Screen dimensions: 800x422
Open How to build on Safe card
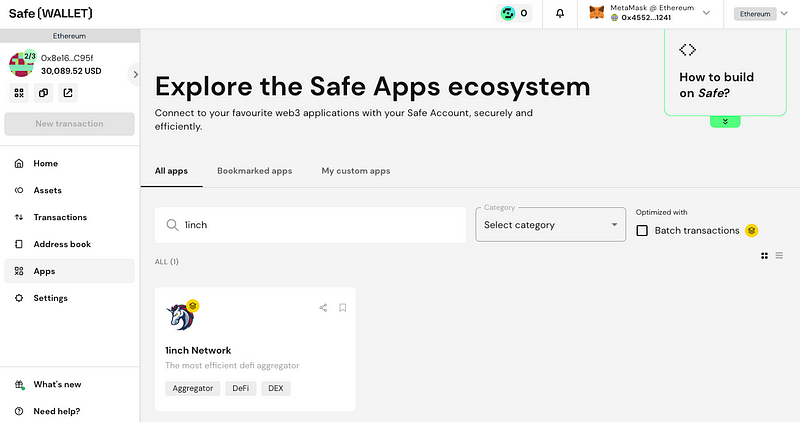(725, 72)
